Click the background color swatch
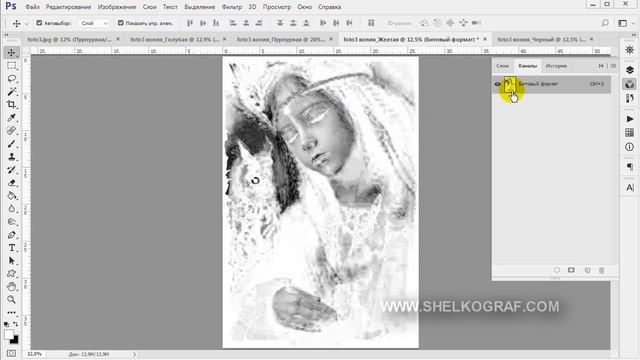Viewport: 640px width, 360px height. click(15, 340)
